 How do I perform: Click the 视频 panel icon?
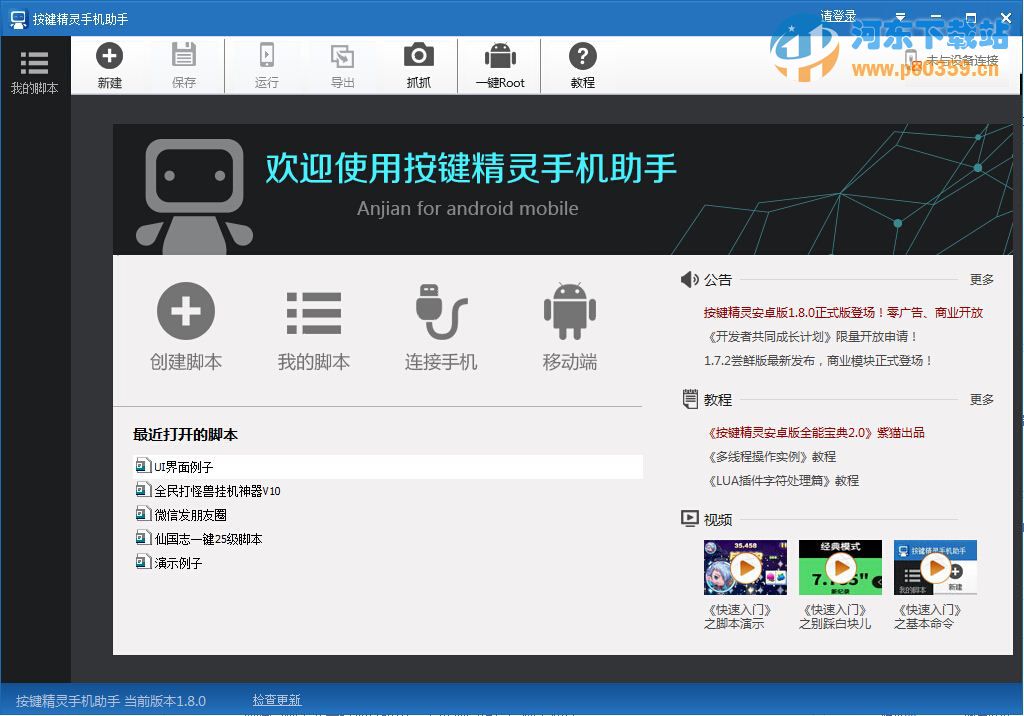point(690,518)
